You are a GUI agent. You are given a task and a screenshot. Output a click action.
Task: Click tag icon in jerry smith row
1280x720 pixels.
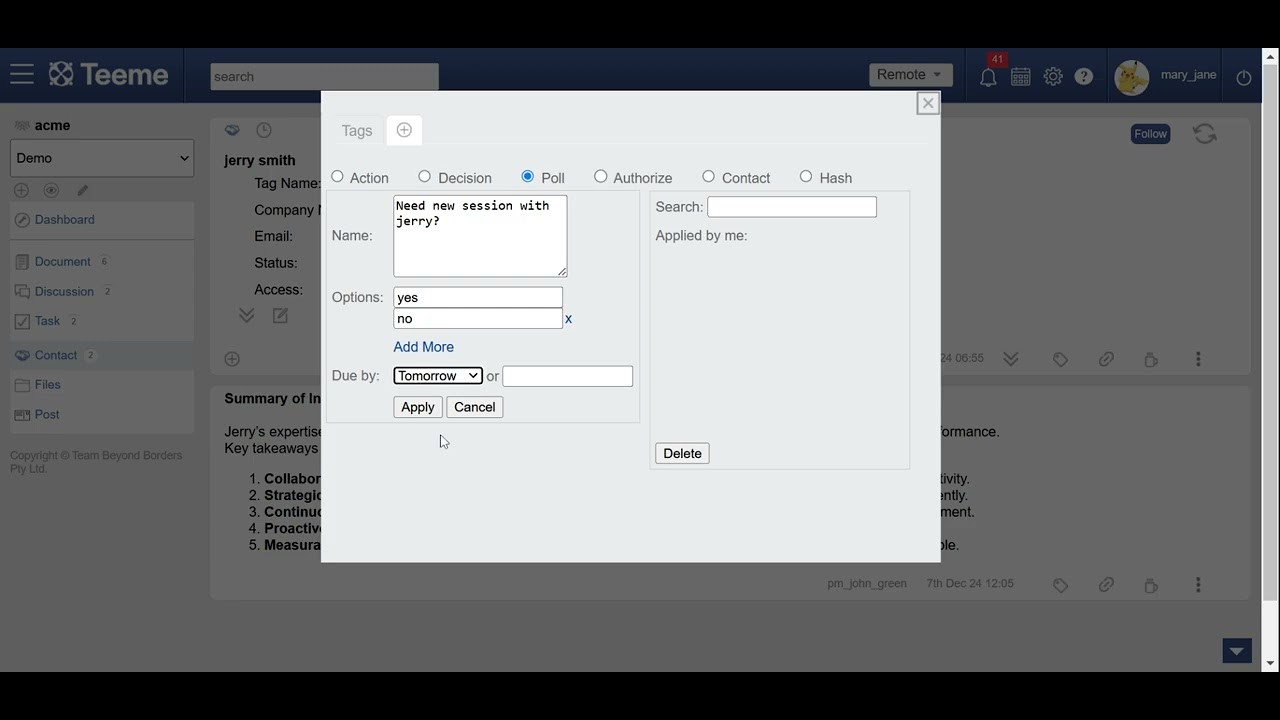coord(1060,359)
